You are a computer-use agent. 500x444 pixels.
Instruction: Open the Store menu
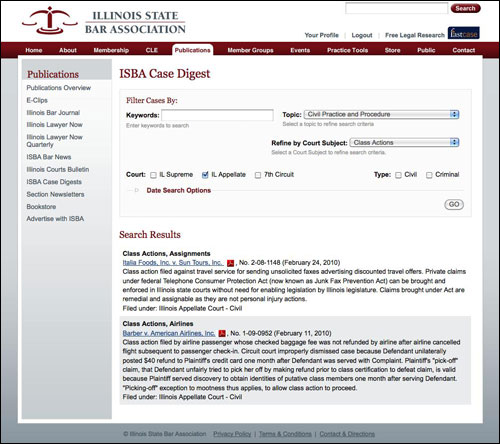[x=392, y=50]
